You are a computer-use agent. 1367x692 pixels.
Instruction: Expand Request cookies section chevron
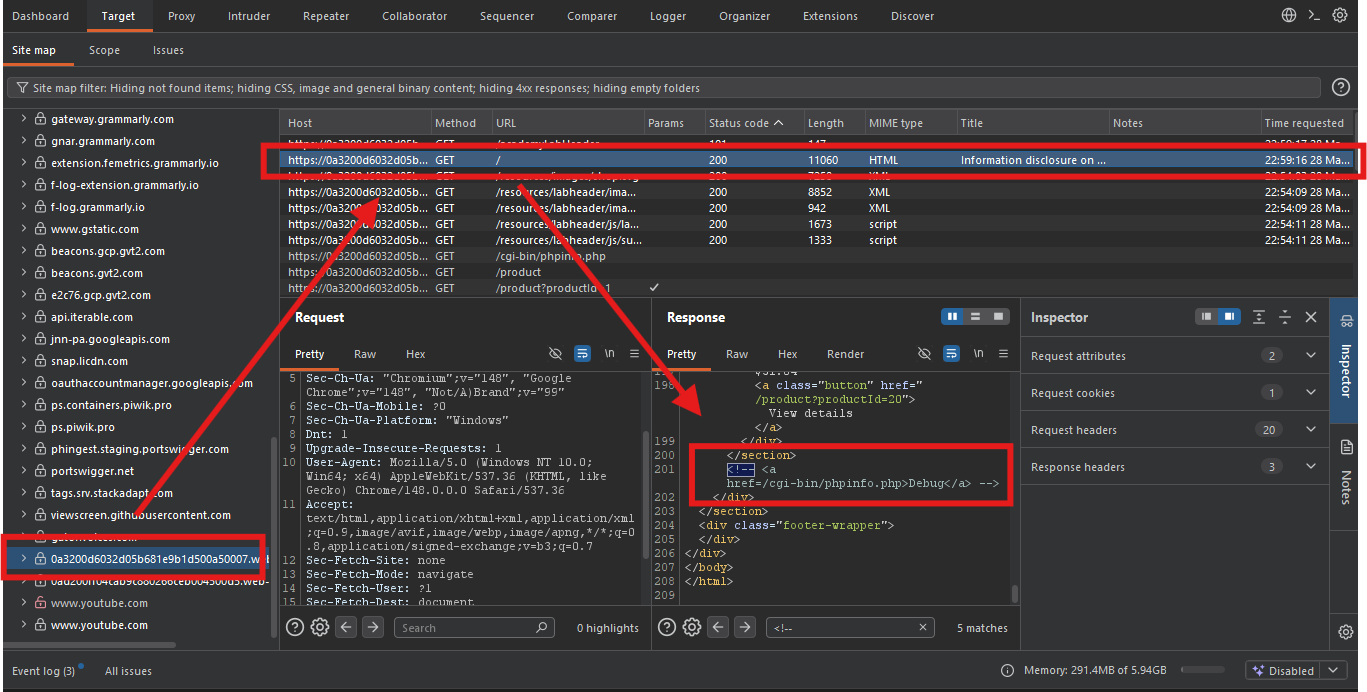(1311, 392)
